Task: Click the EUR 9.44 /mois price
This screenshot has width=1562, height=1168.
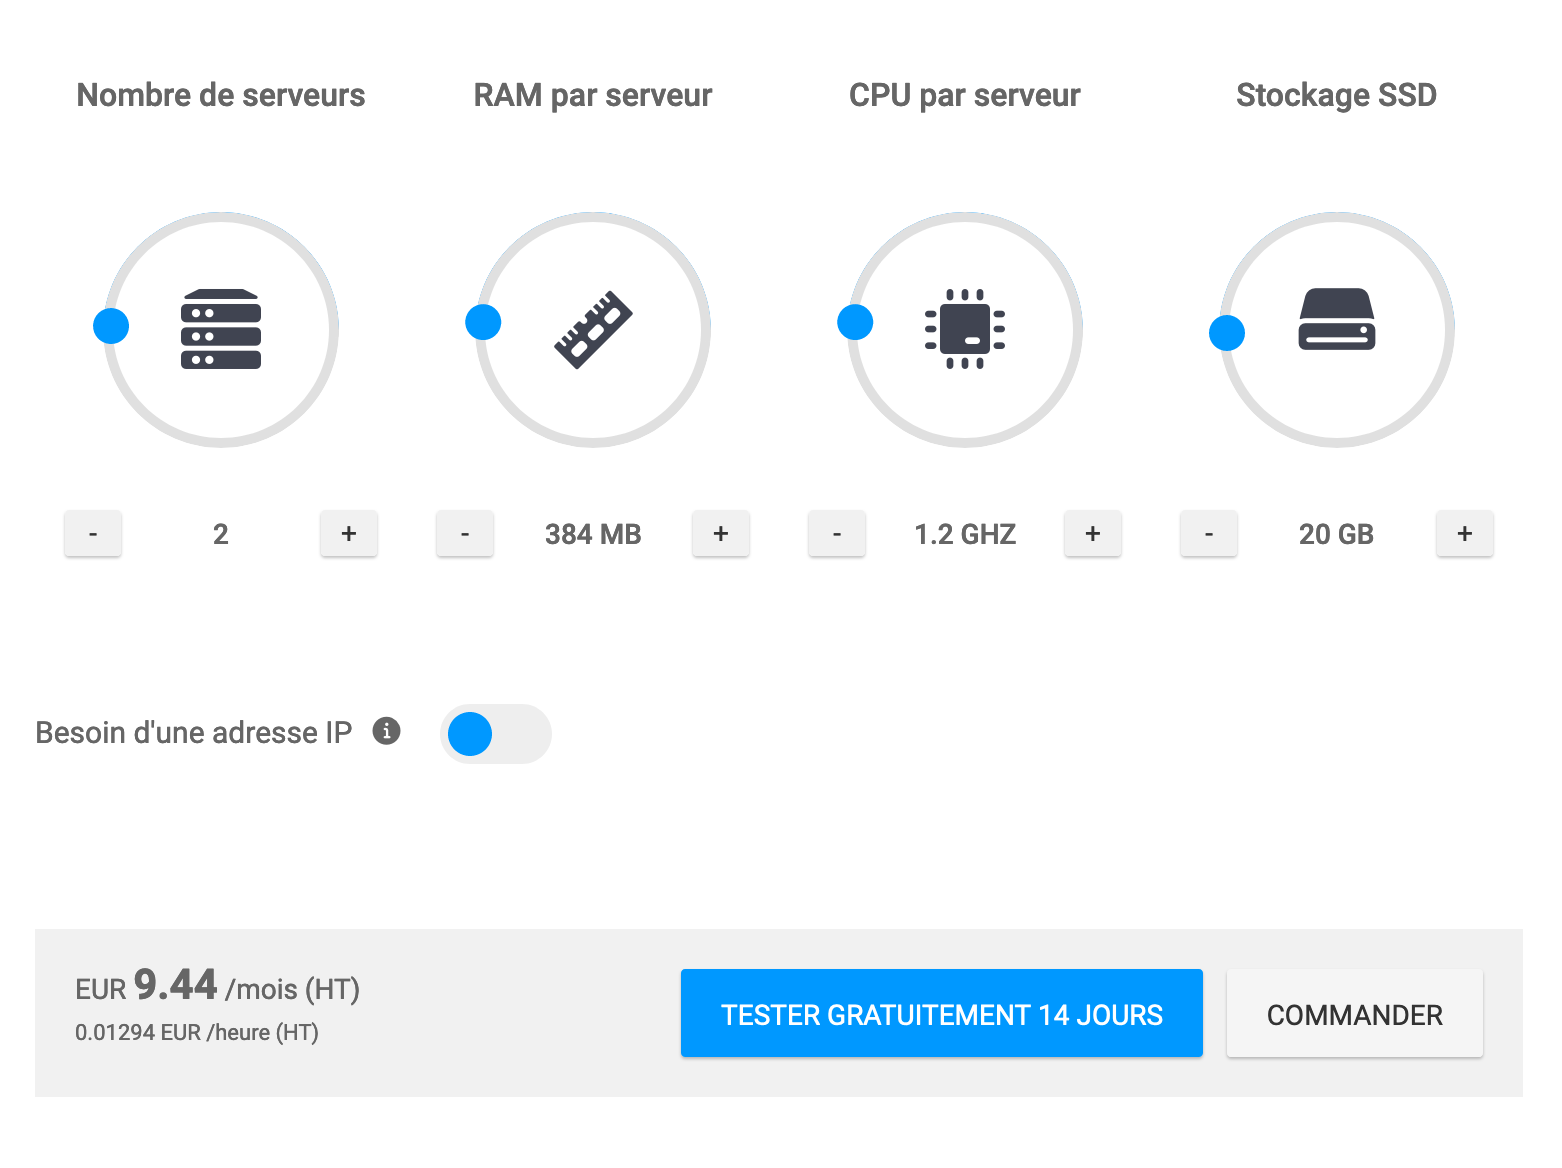Action: [217, 986]
